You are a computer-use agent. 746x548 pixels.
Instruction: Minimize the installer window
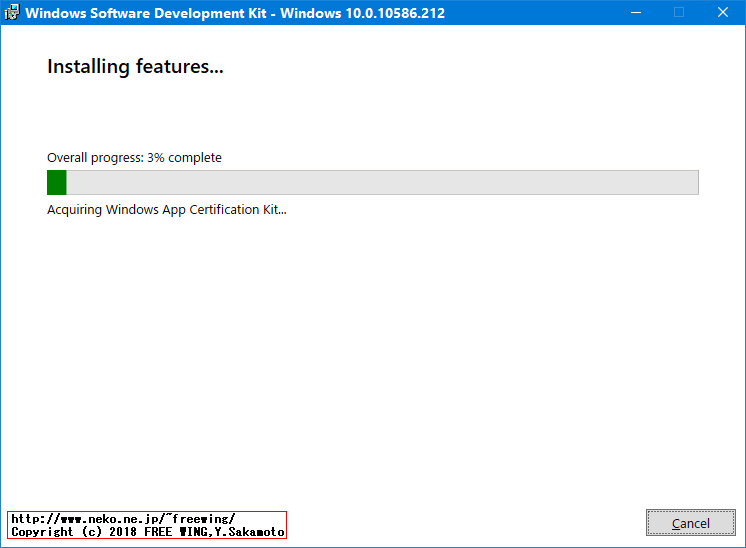point(636,12)
